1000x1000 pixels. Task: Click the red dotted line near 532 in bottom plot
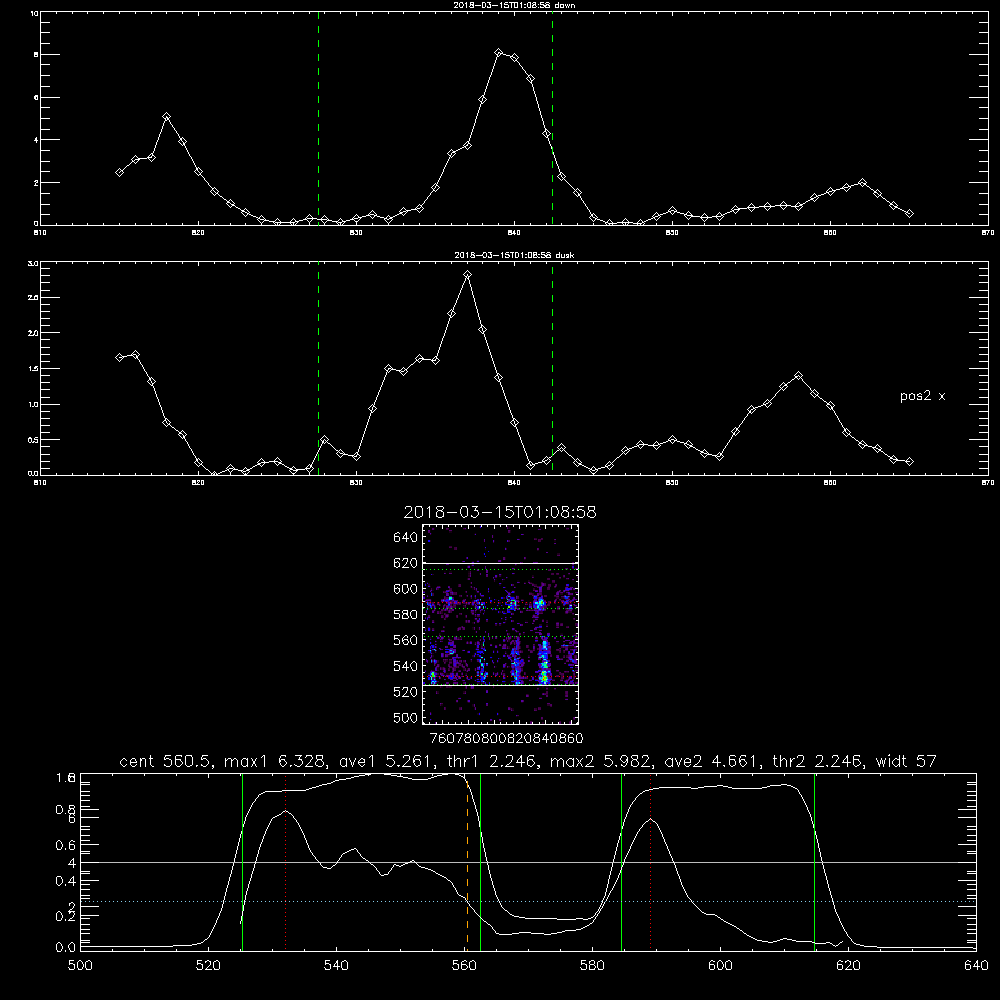(286, 862)
